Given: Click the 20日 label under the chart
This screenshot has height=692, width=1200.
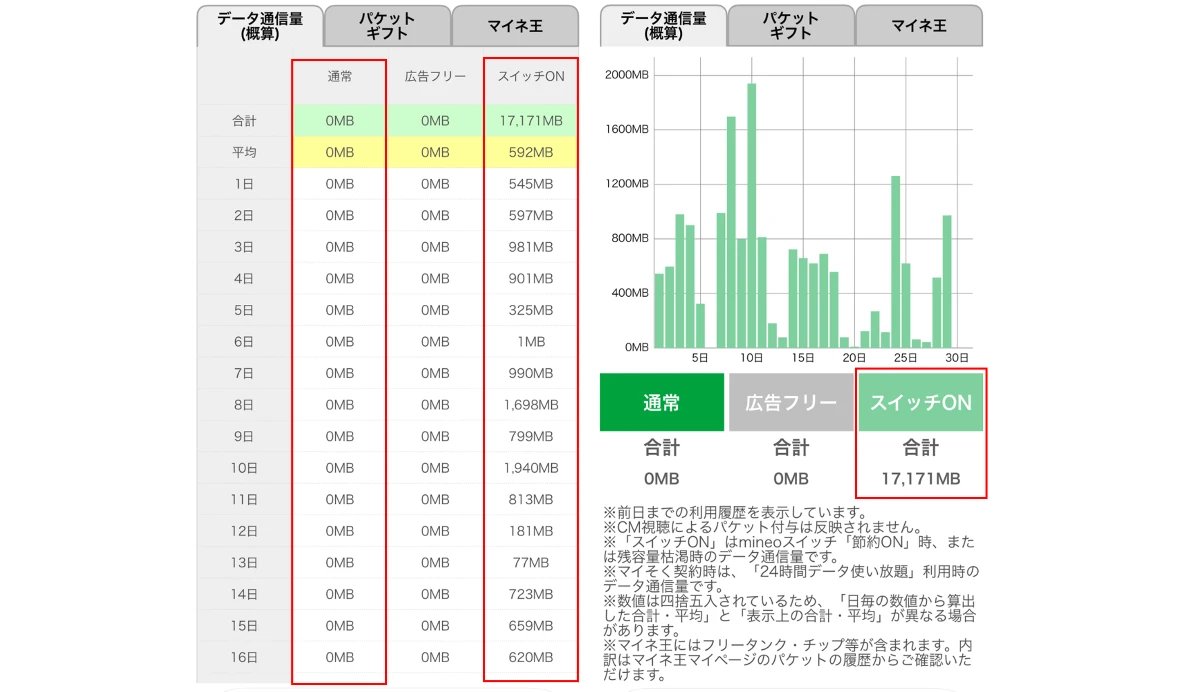Looking at the screenshot, I should (x=853, y=358).
